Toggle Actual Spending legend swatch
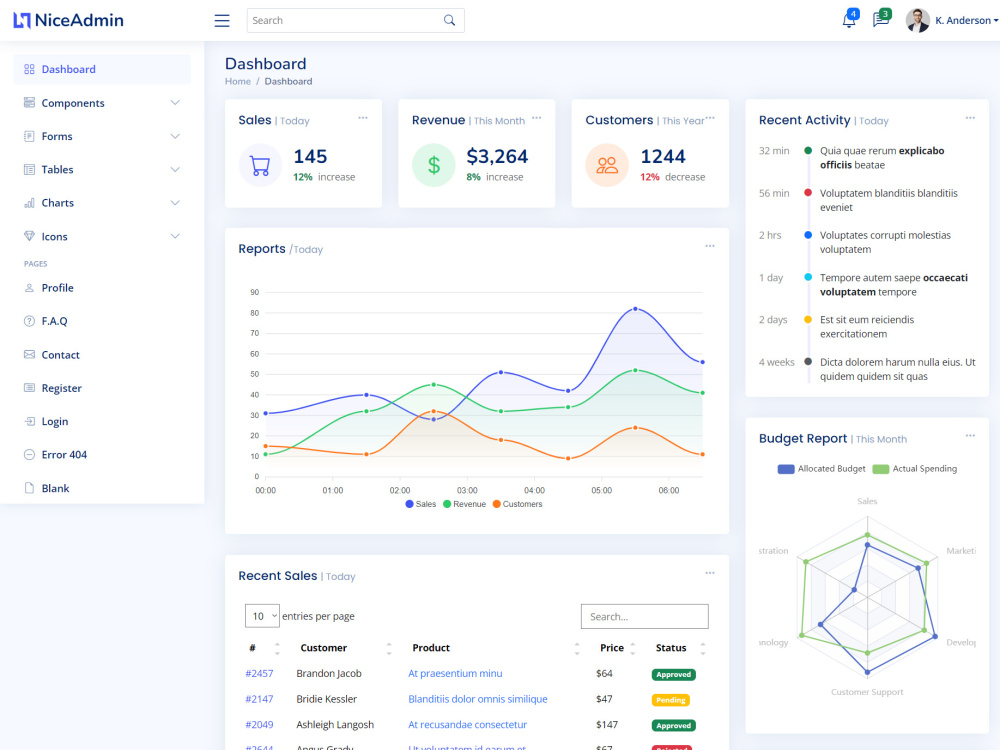1000x750 pixels. [x=881, y=469]
